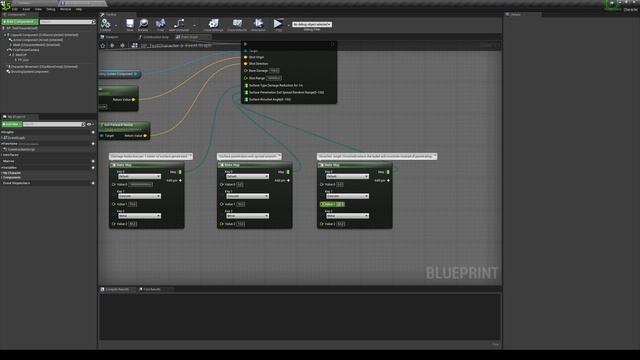This screenshot has height=360, width=640.
Task: Click the graph bookmark star icon
Action: coord(103,45)
